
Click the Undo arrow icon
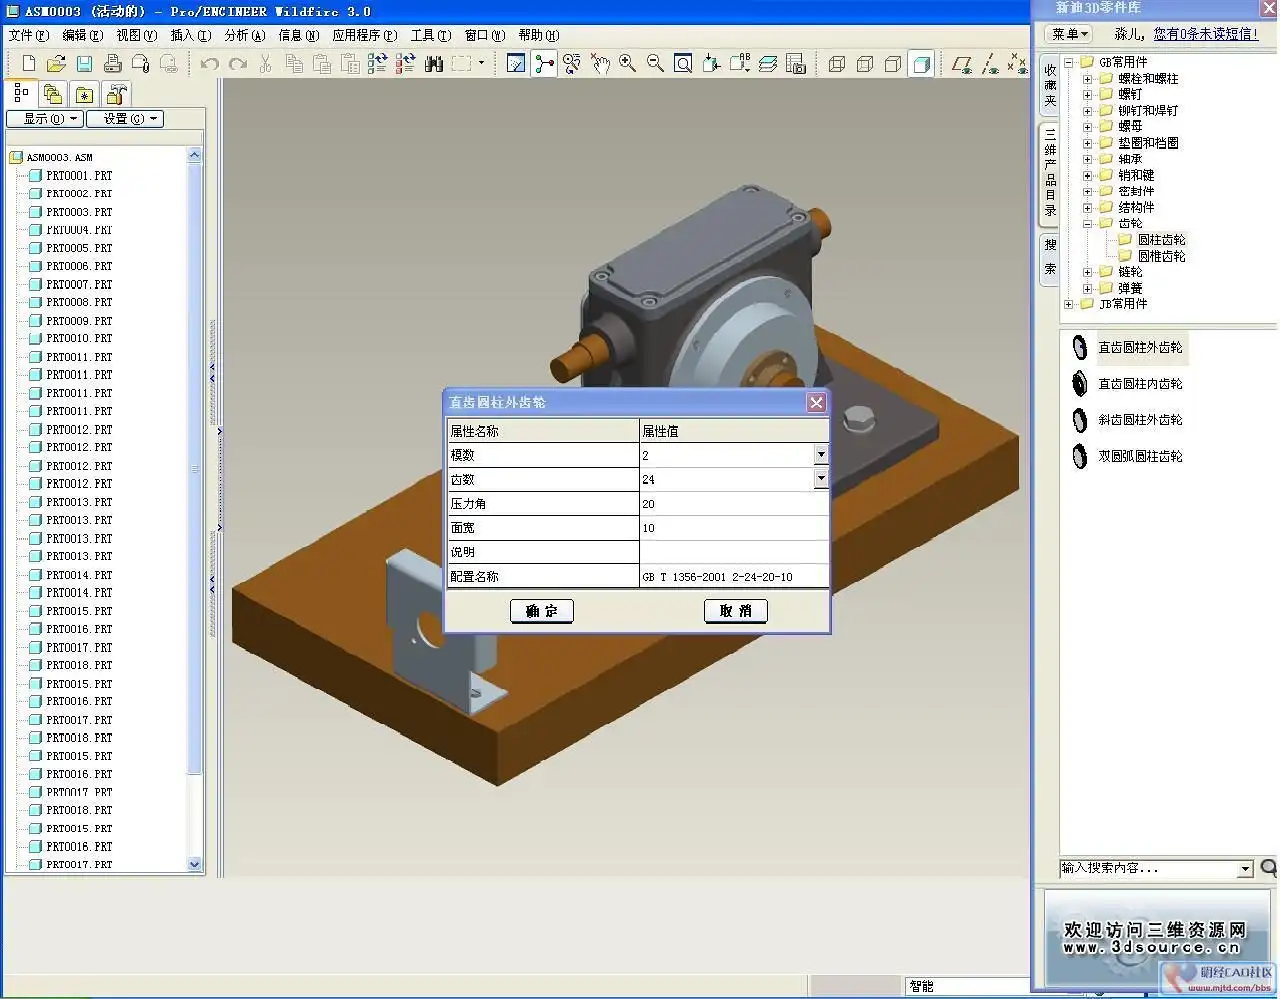209,64
